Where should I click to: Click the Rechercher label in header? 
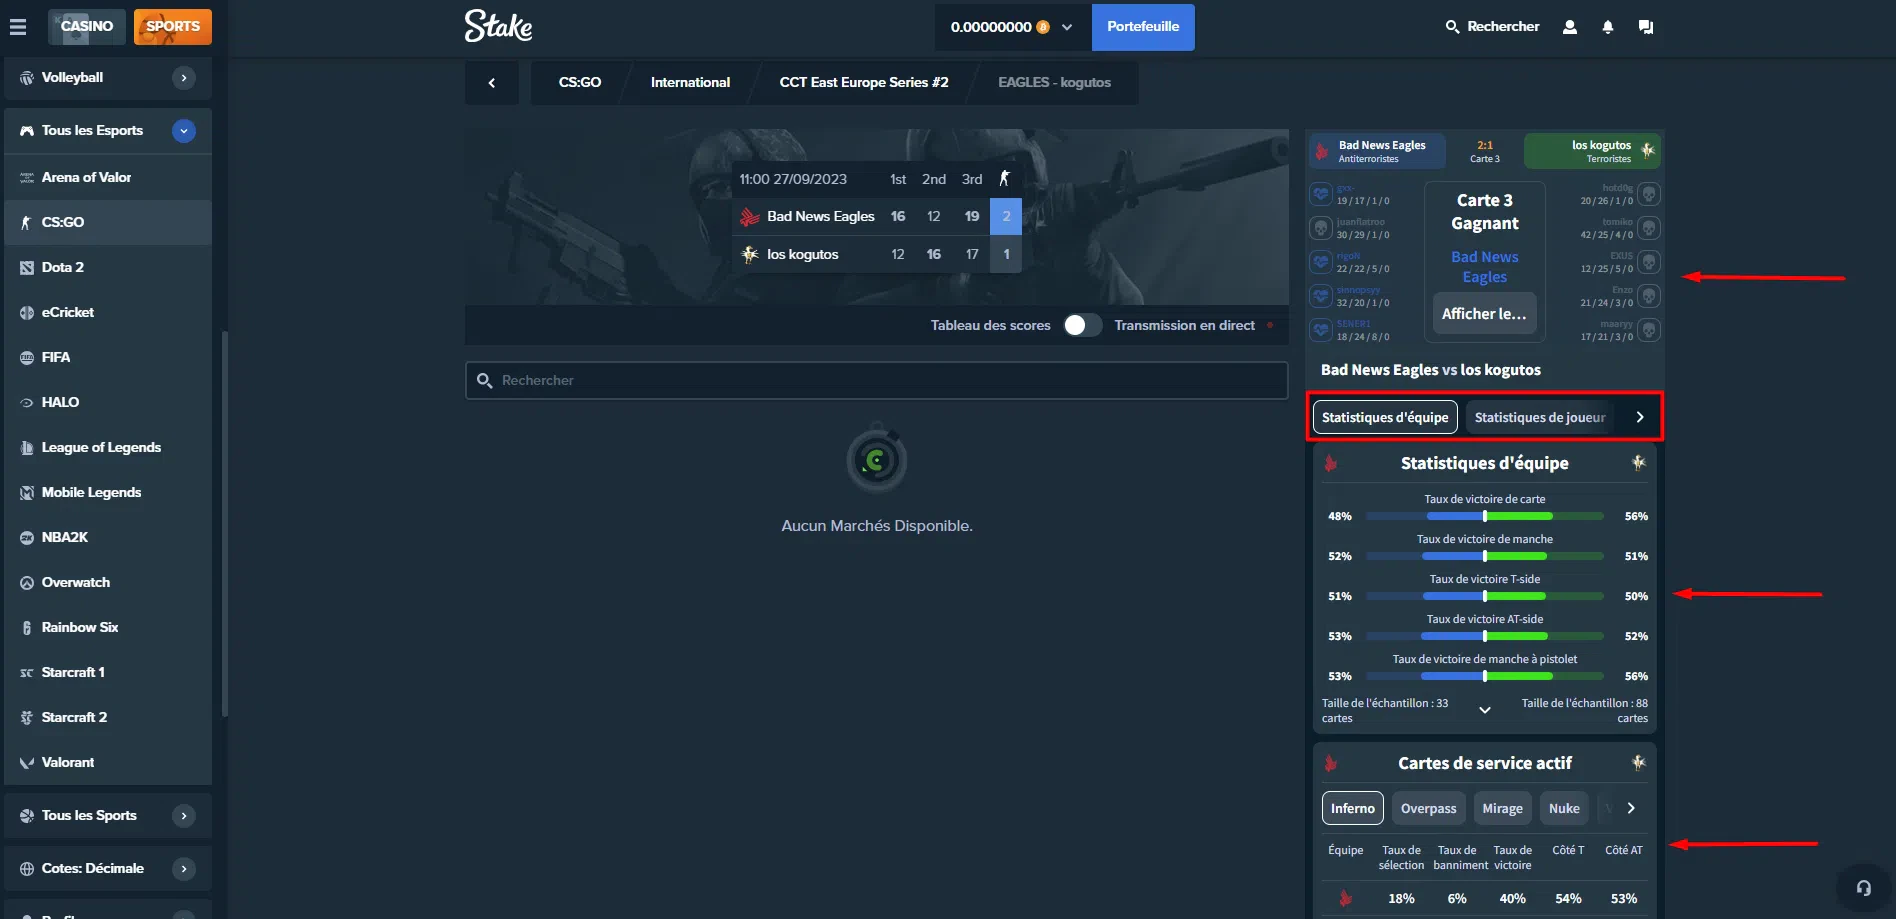click(1503, 27)
